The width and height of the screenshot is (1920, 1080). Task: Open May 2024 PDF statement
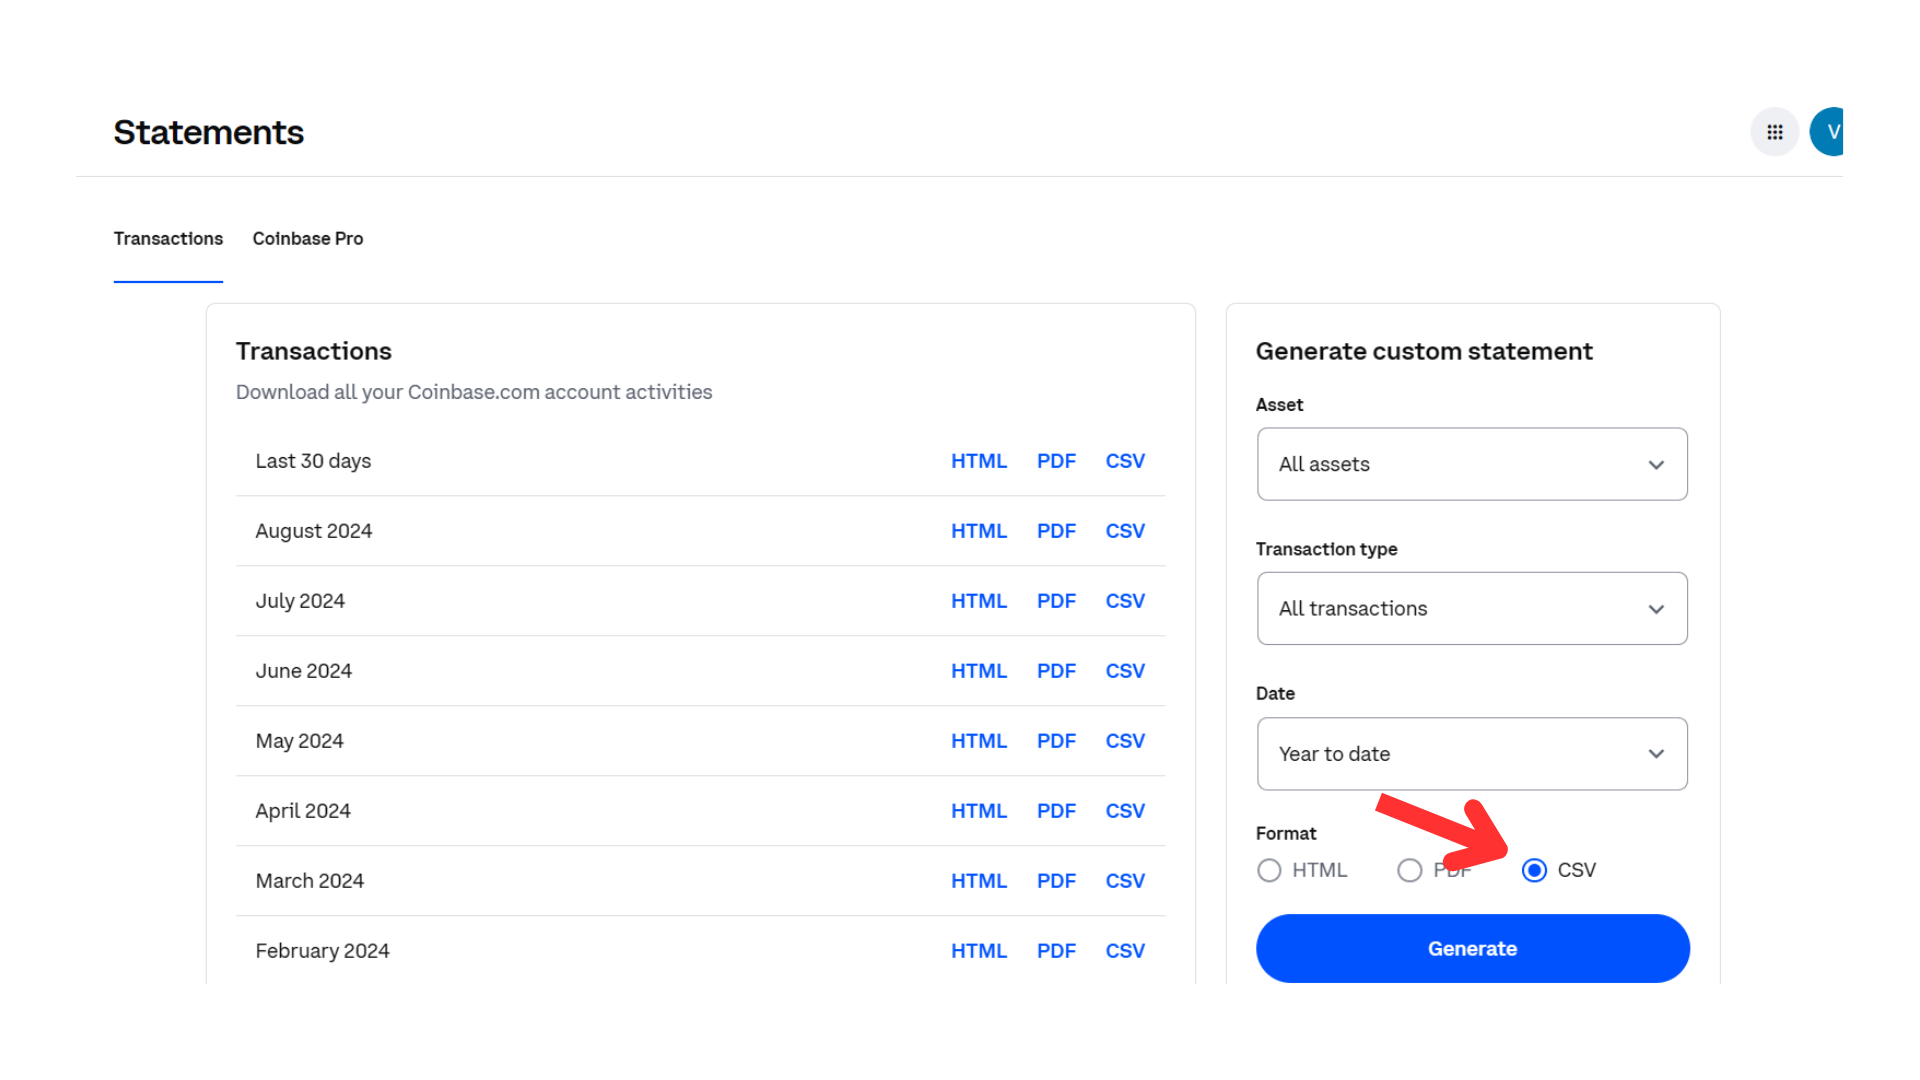tap(1056, 741)
